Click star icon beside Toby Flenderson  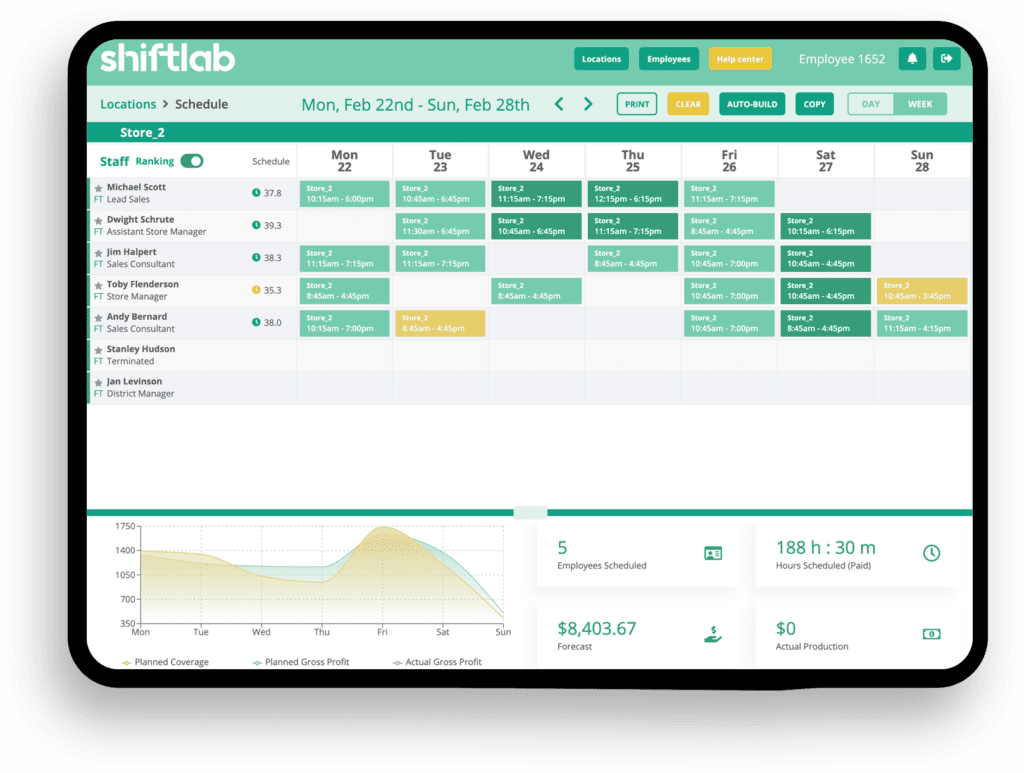[x=99, y=285]
